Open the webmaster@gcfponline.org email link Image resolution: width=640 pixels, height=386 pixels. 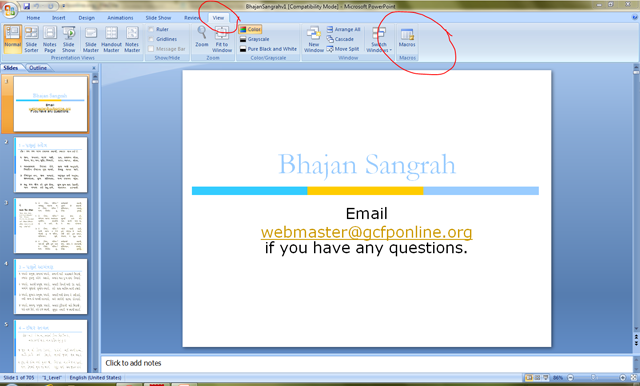pos(367,232)
